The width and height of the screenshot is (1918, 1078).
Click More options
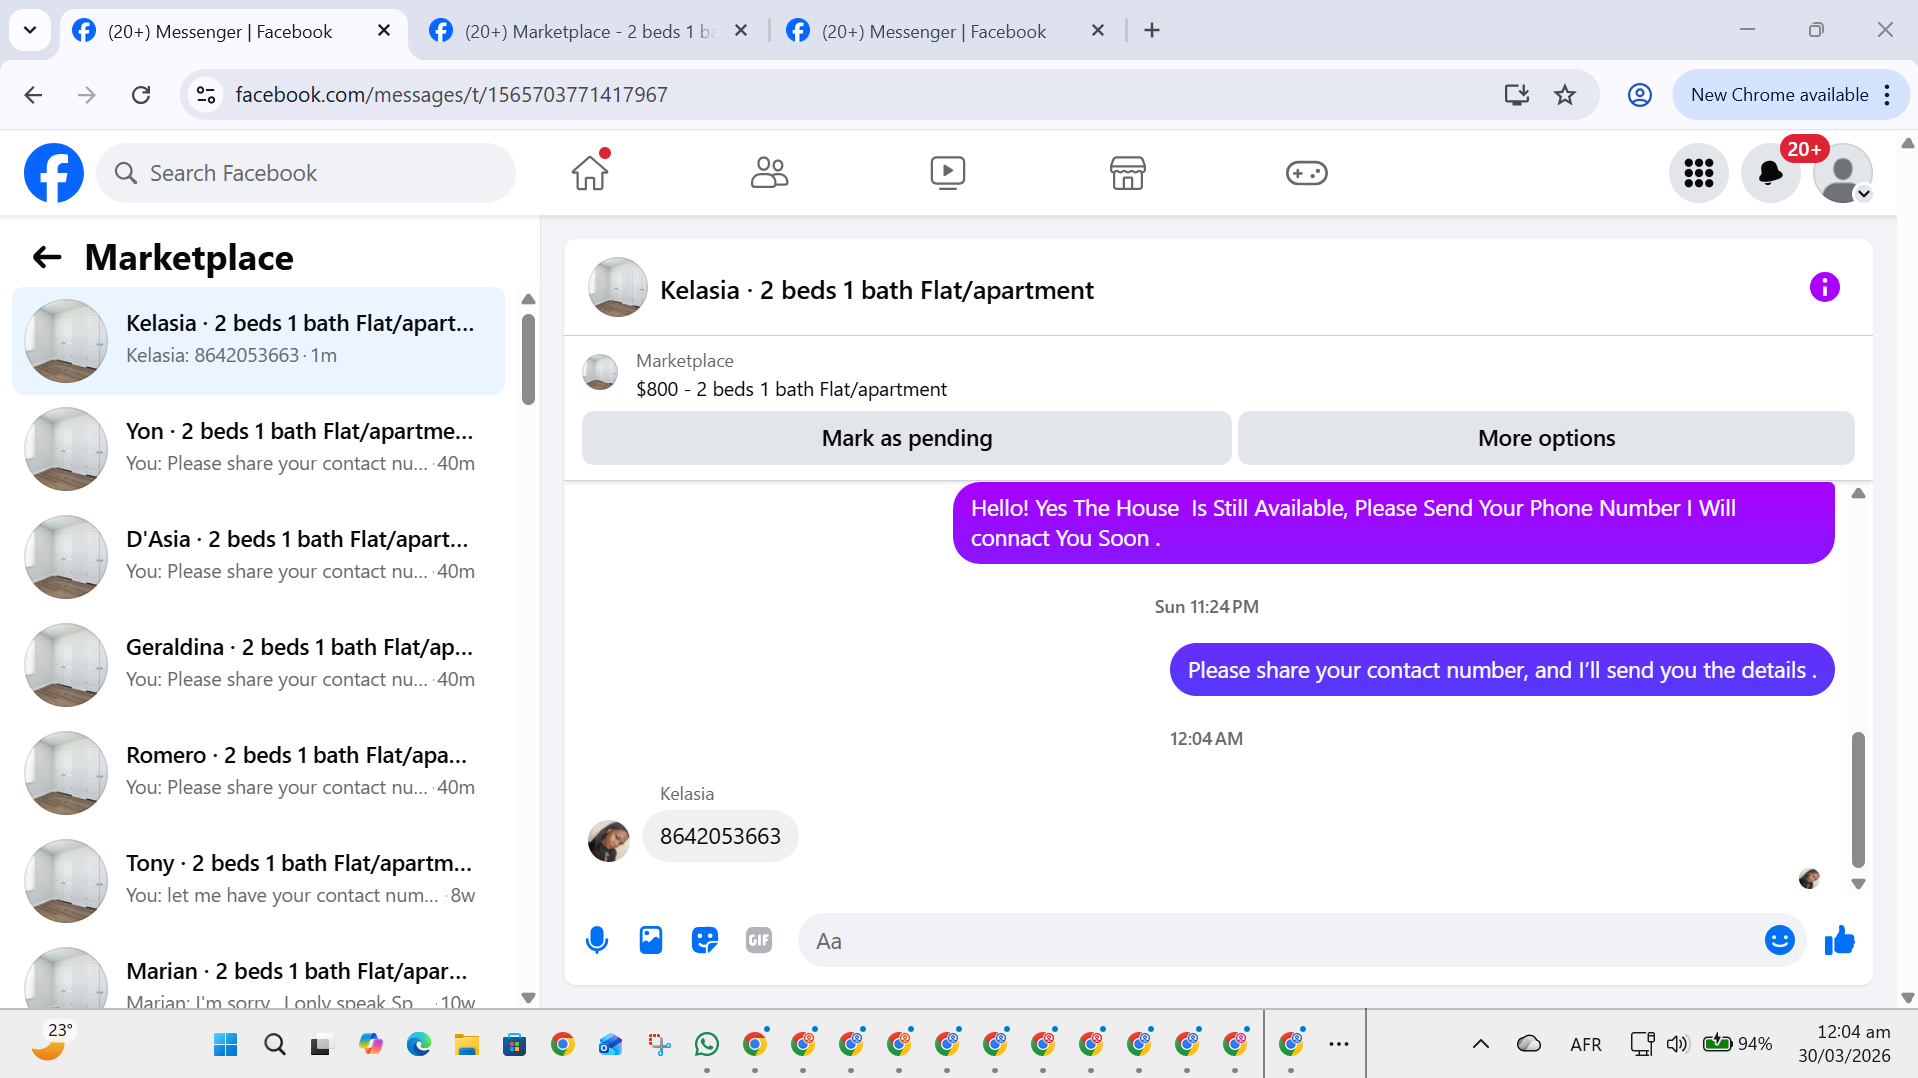pos(1546,438)
